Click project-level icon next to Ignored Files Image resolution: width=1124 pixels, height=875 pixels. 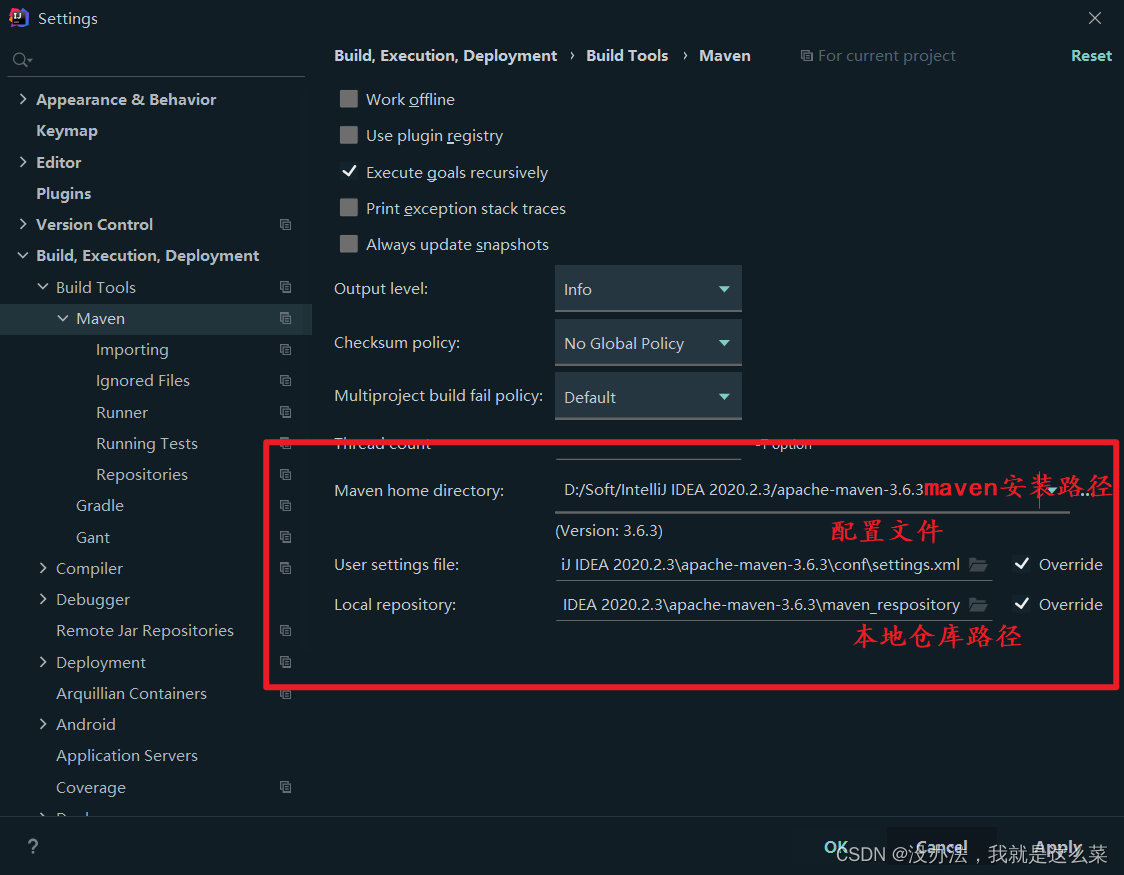(285, 381)
